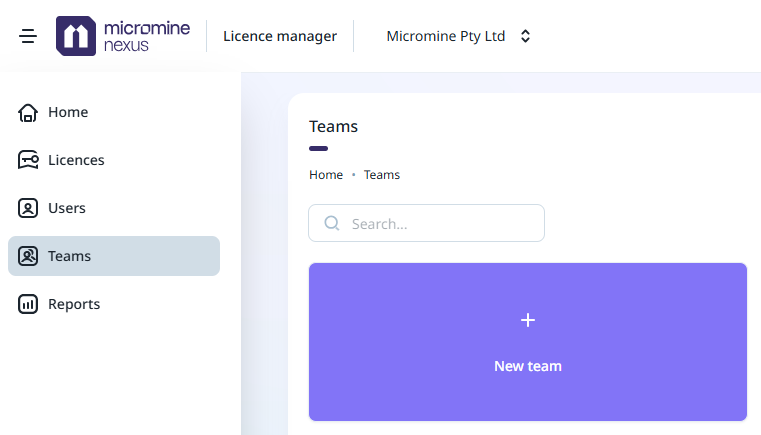The width and height of the screenshot is (761, 435).
Task: Collapse the sidebar with the hamburger icon
Action: pos(28,36)
